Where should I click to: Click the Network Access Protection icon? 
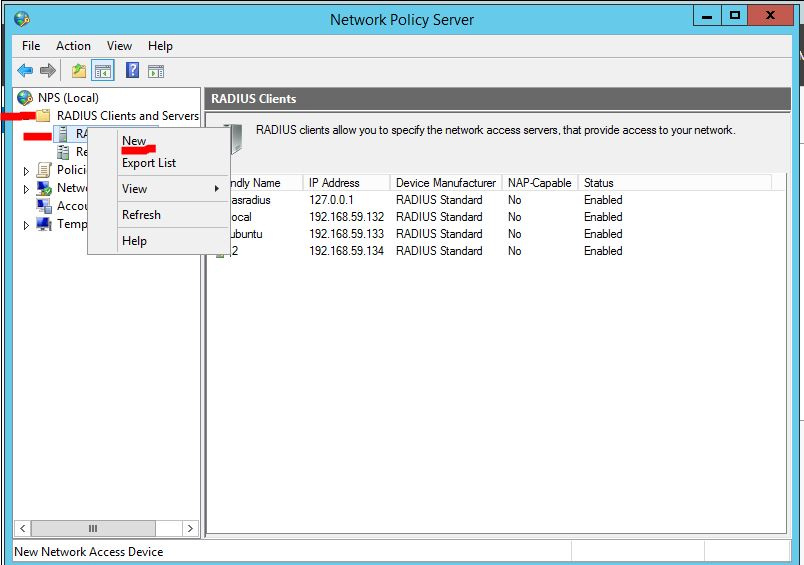[44, 188]
